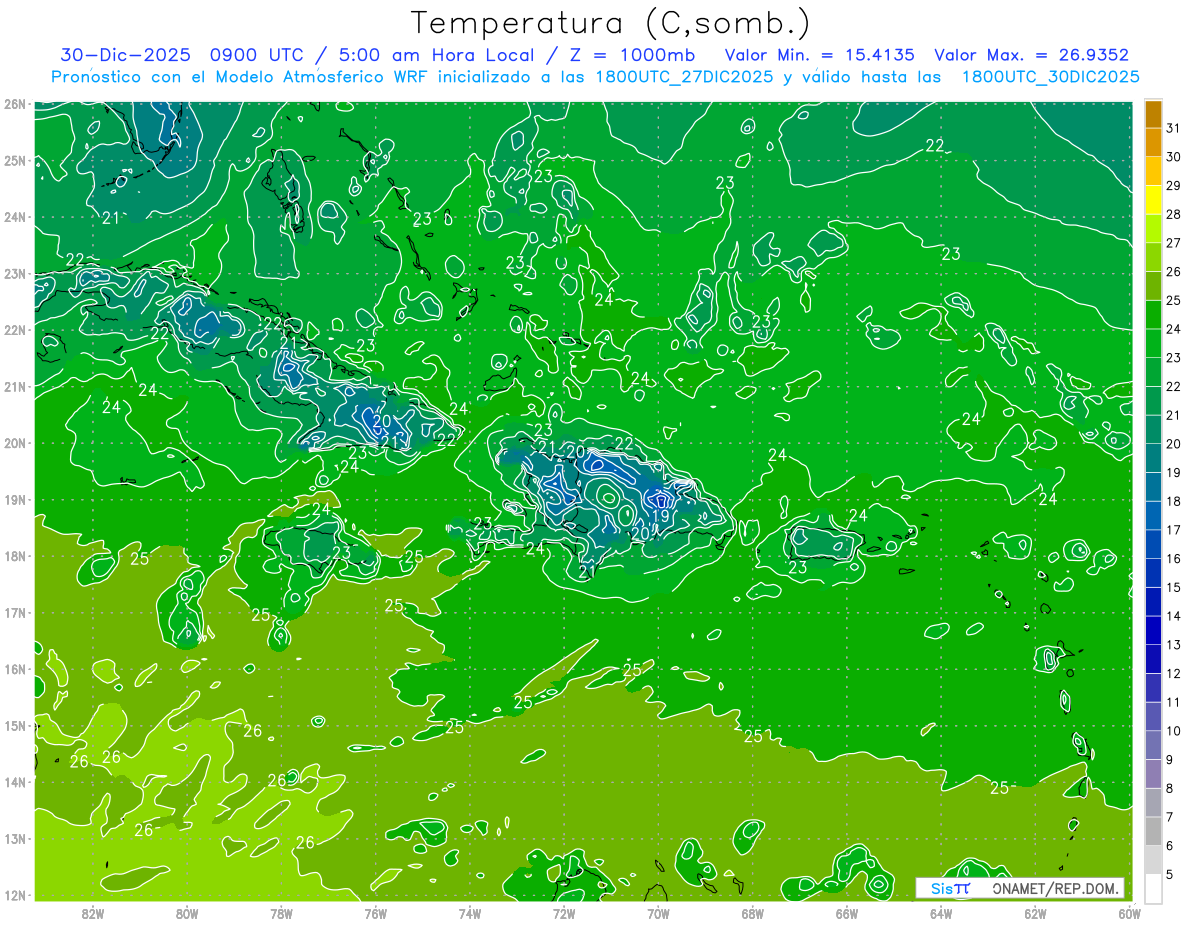Click the color bar label "7"

1170,816
